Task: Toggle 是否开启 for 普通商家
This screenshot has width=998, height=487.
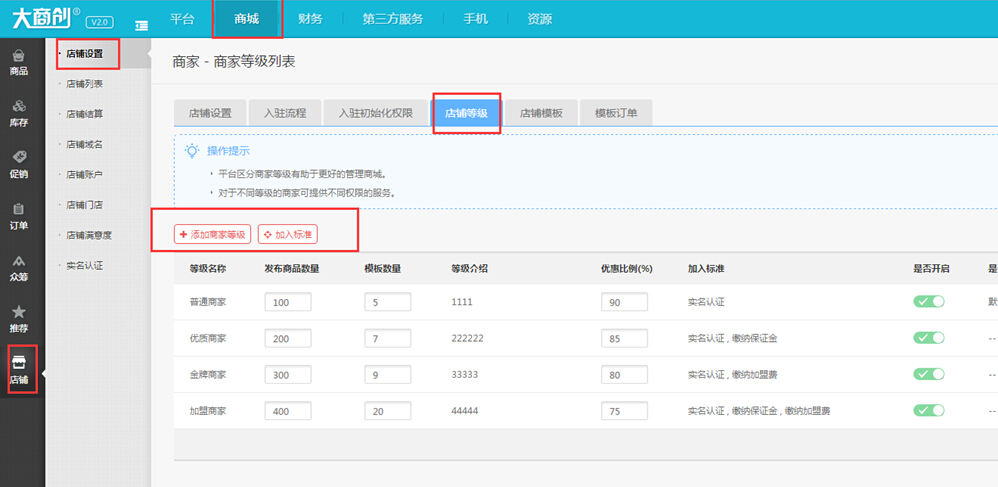Action: pyautogui.click(x=929, y=302)
